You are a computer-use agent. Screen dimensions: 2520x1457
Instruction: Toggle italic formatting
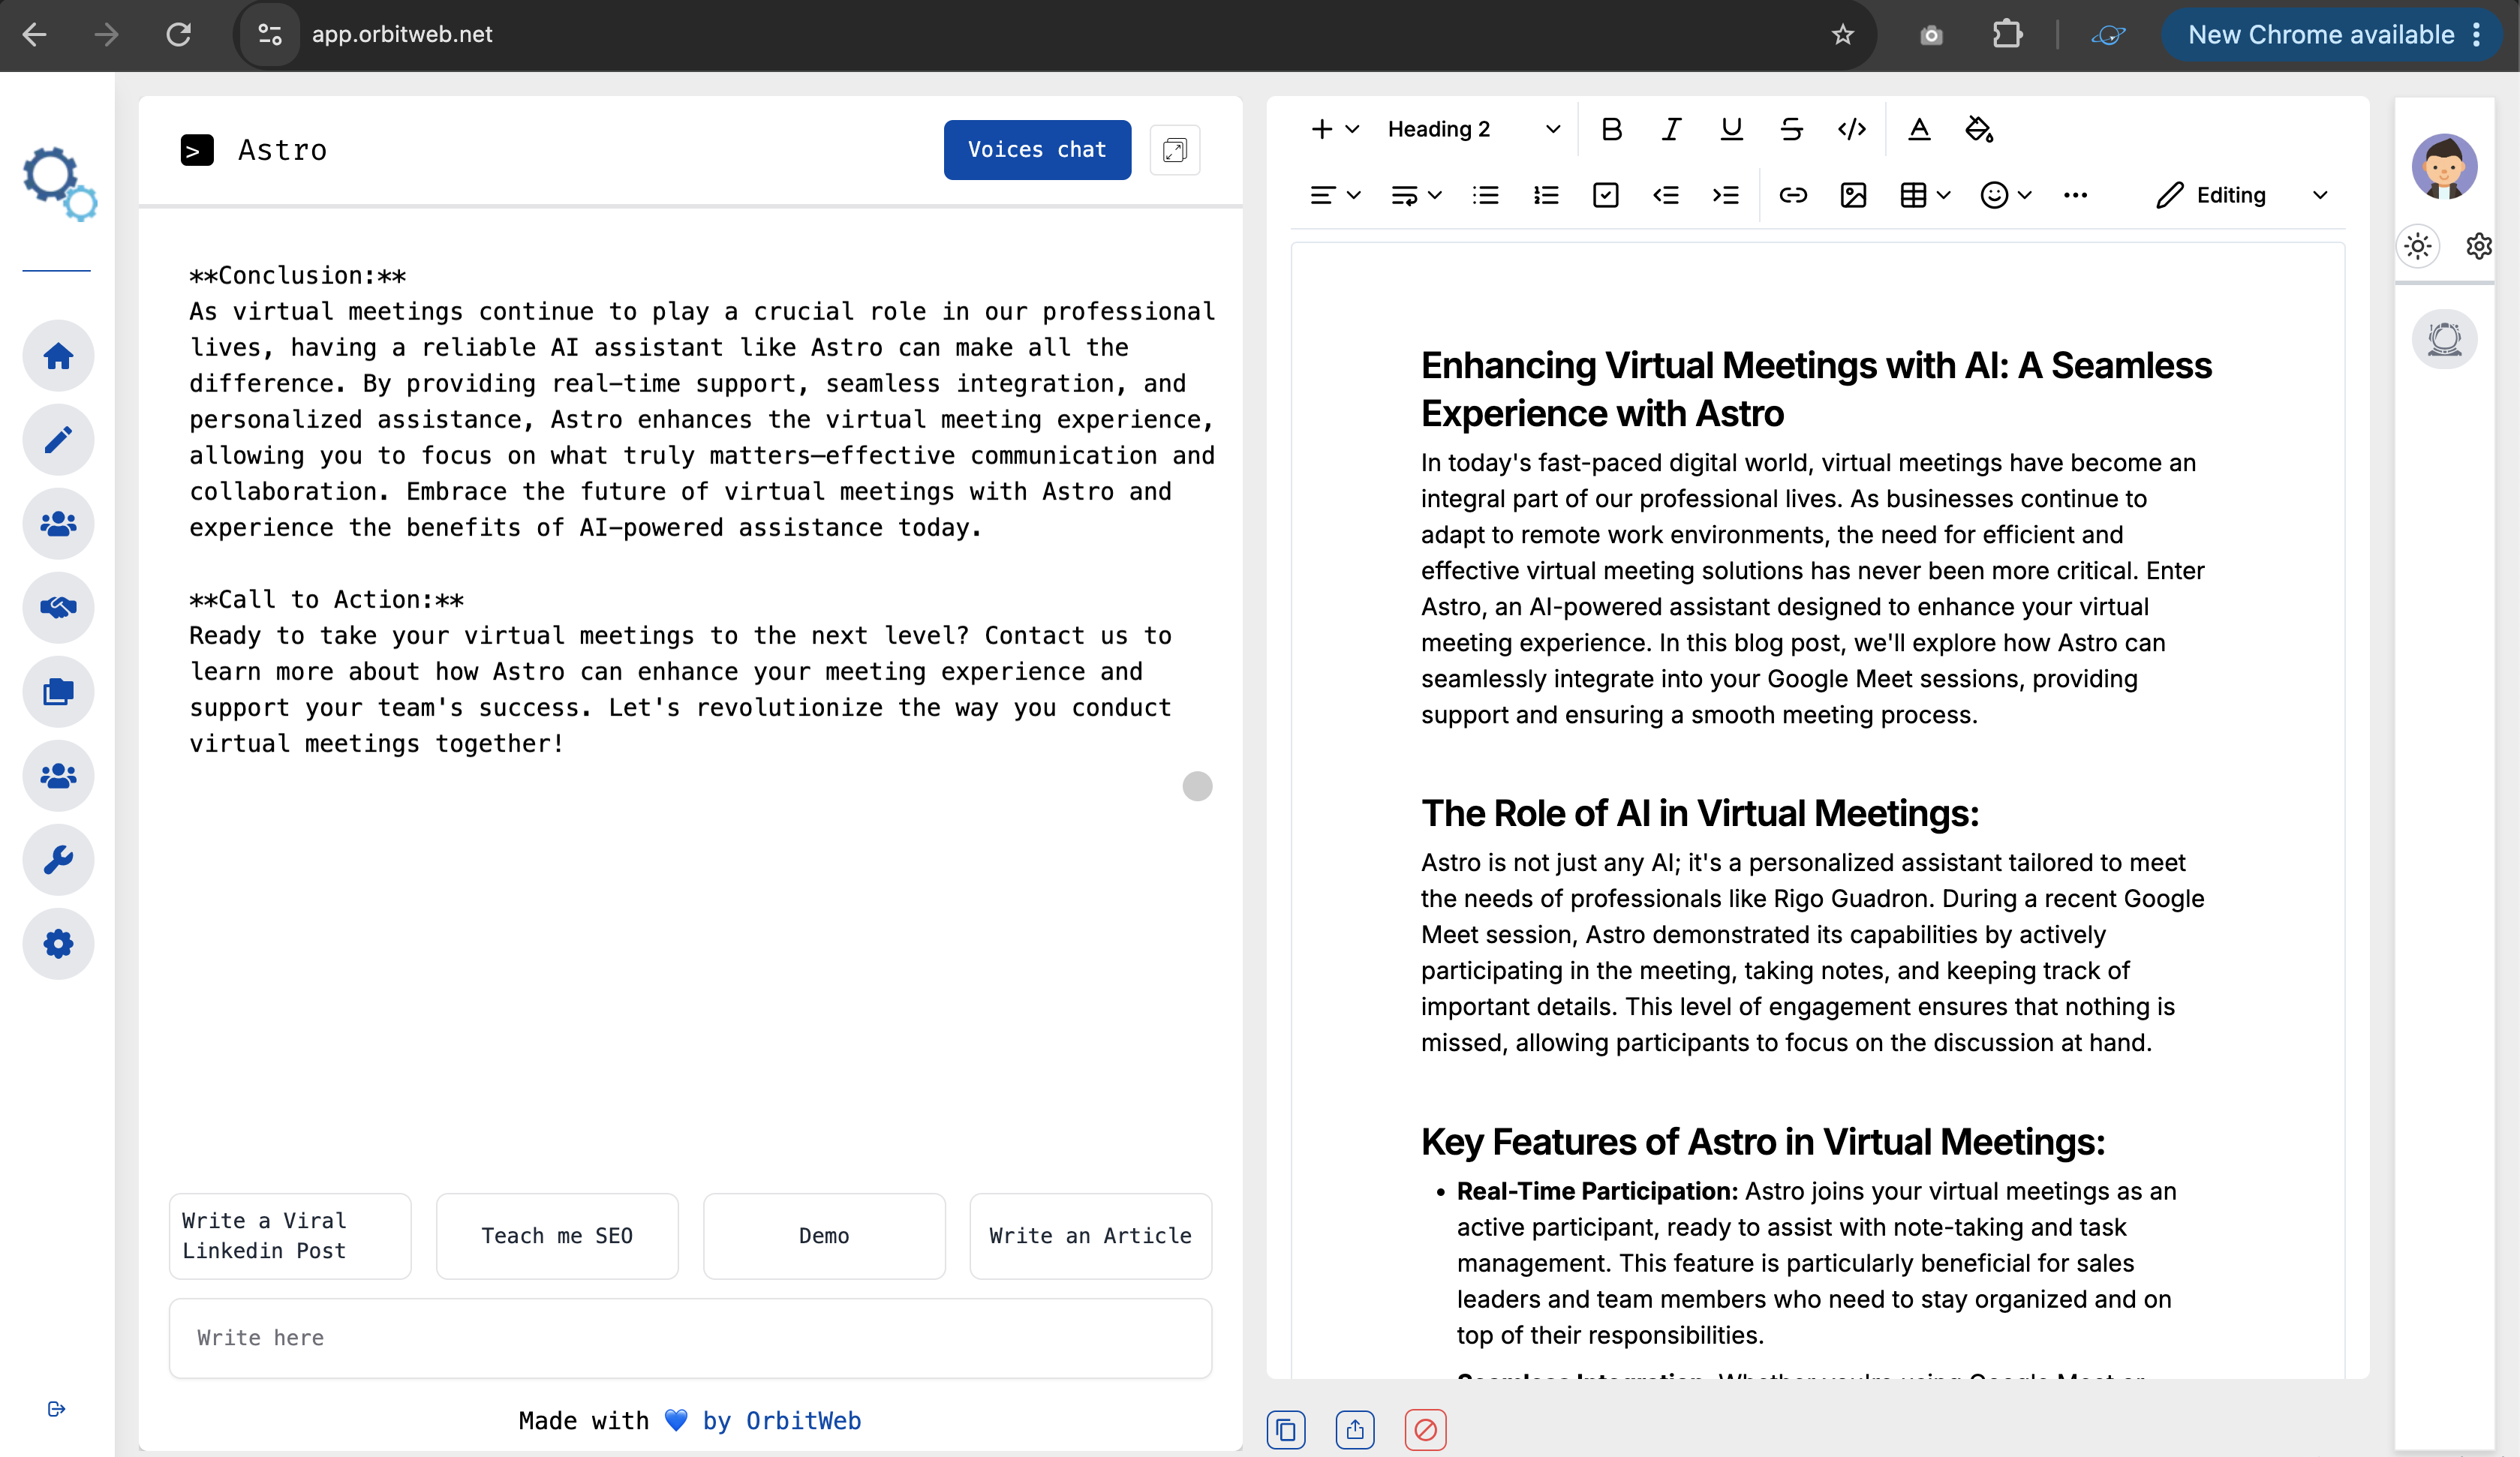[1671, 129]
